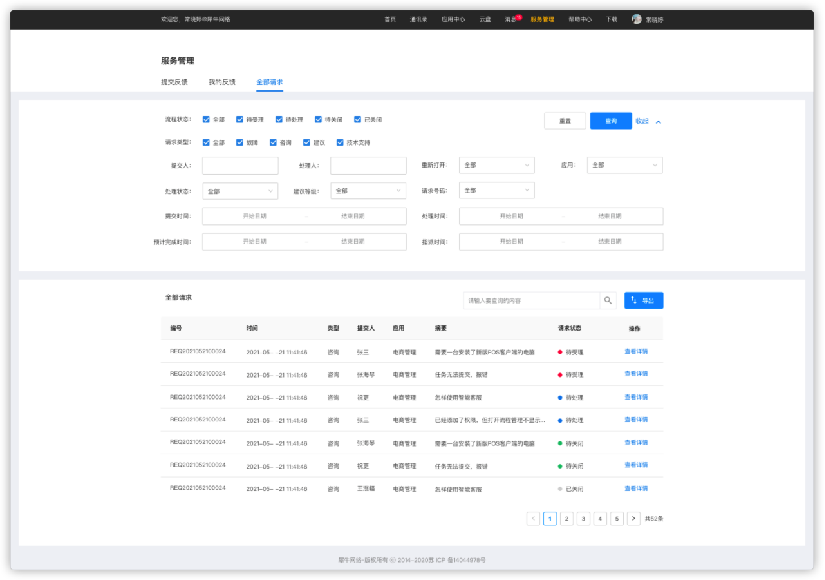Toggle the 咨询 checkbox
The height and width of the screenshot is (580, 825).
coord(273,143)
